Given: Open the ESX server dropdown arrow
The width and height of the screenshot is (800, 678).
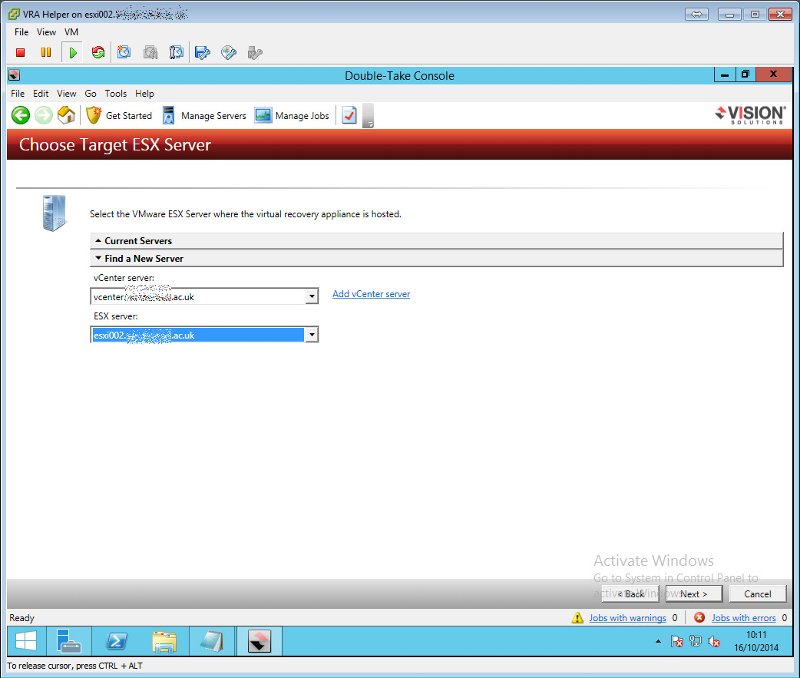Looking at the screenshot, I should click(x=312, y=335).
